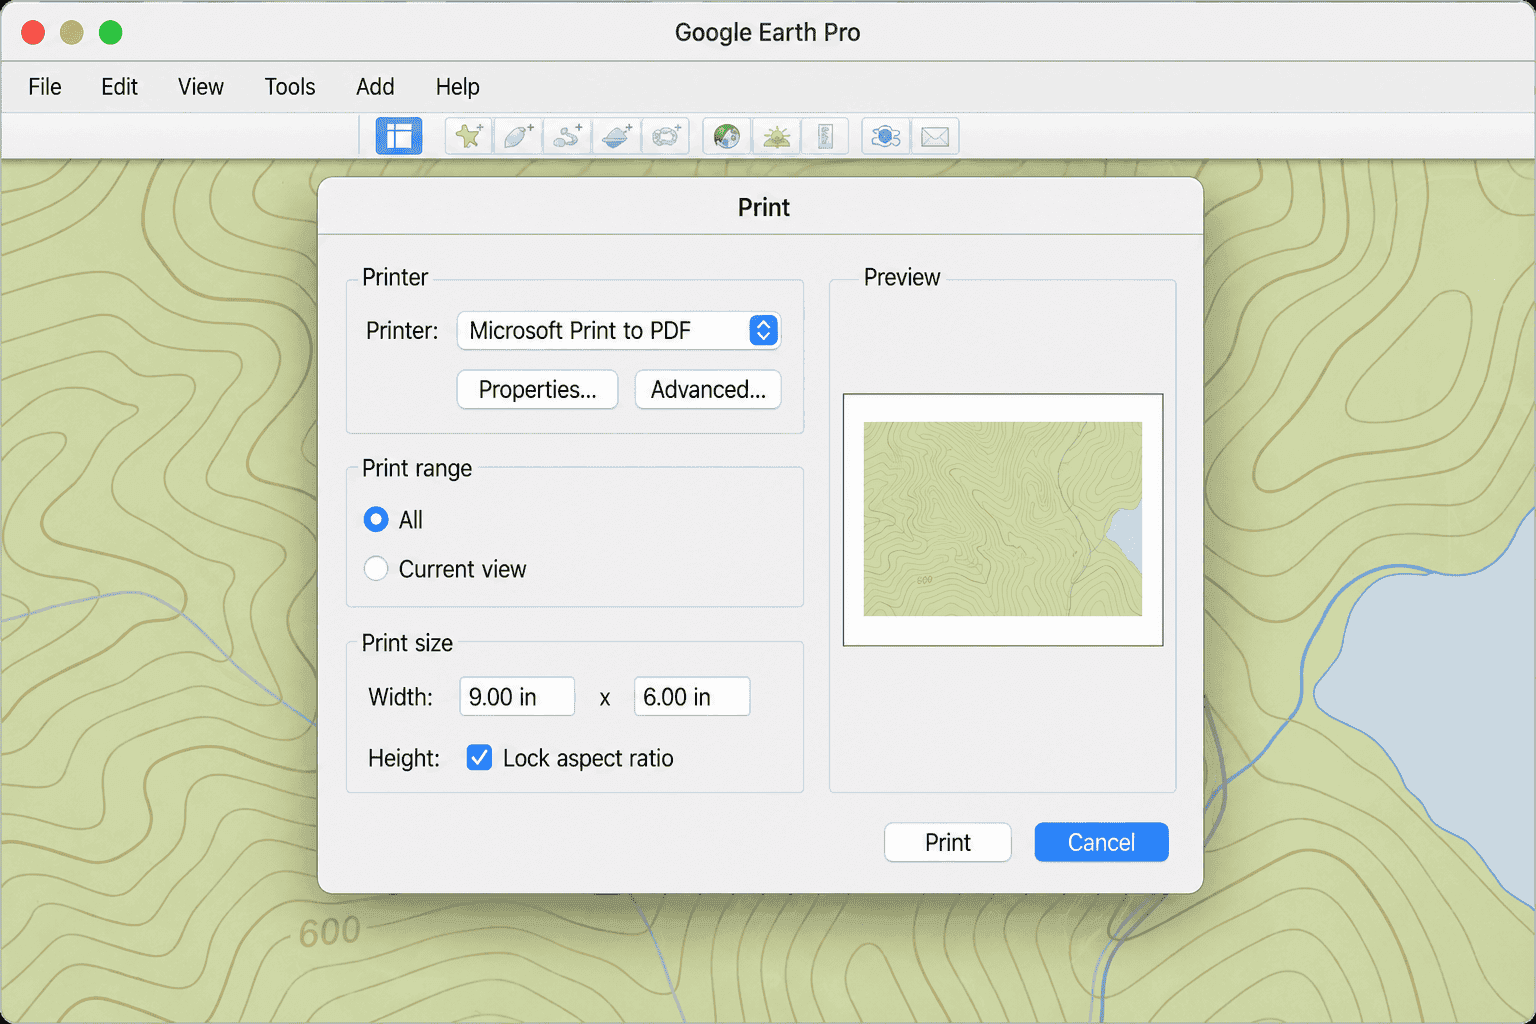Click the Record a Tour icon
The width and height of the screenshot is (1536, 1024).
pos(665,136)
